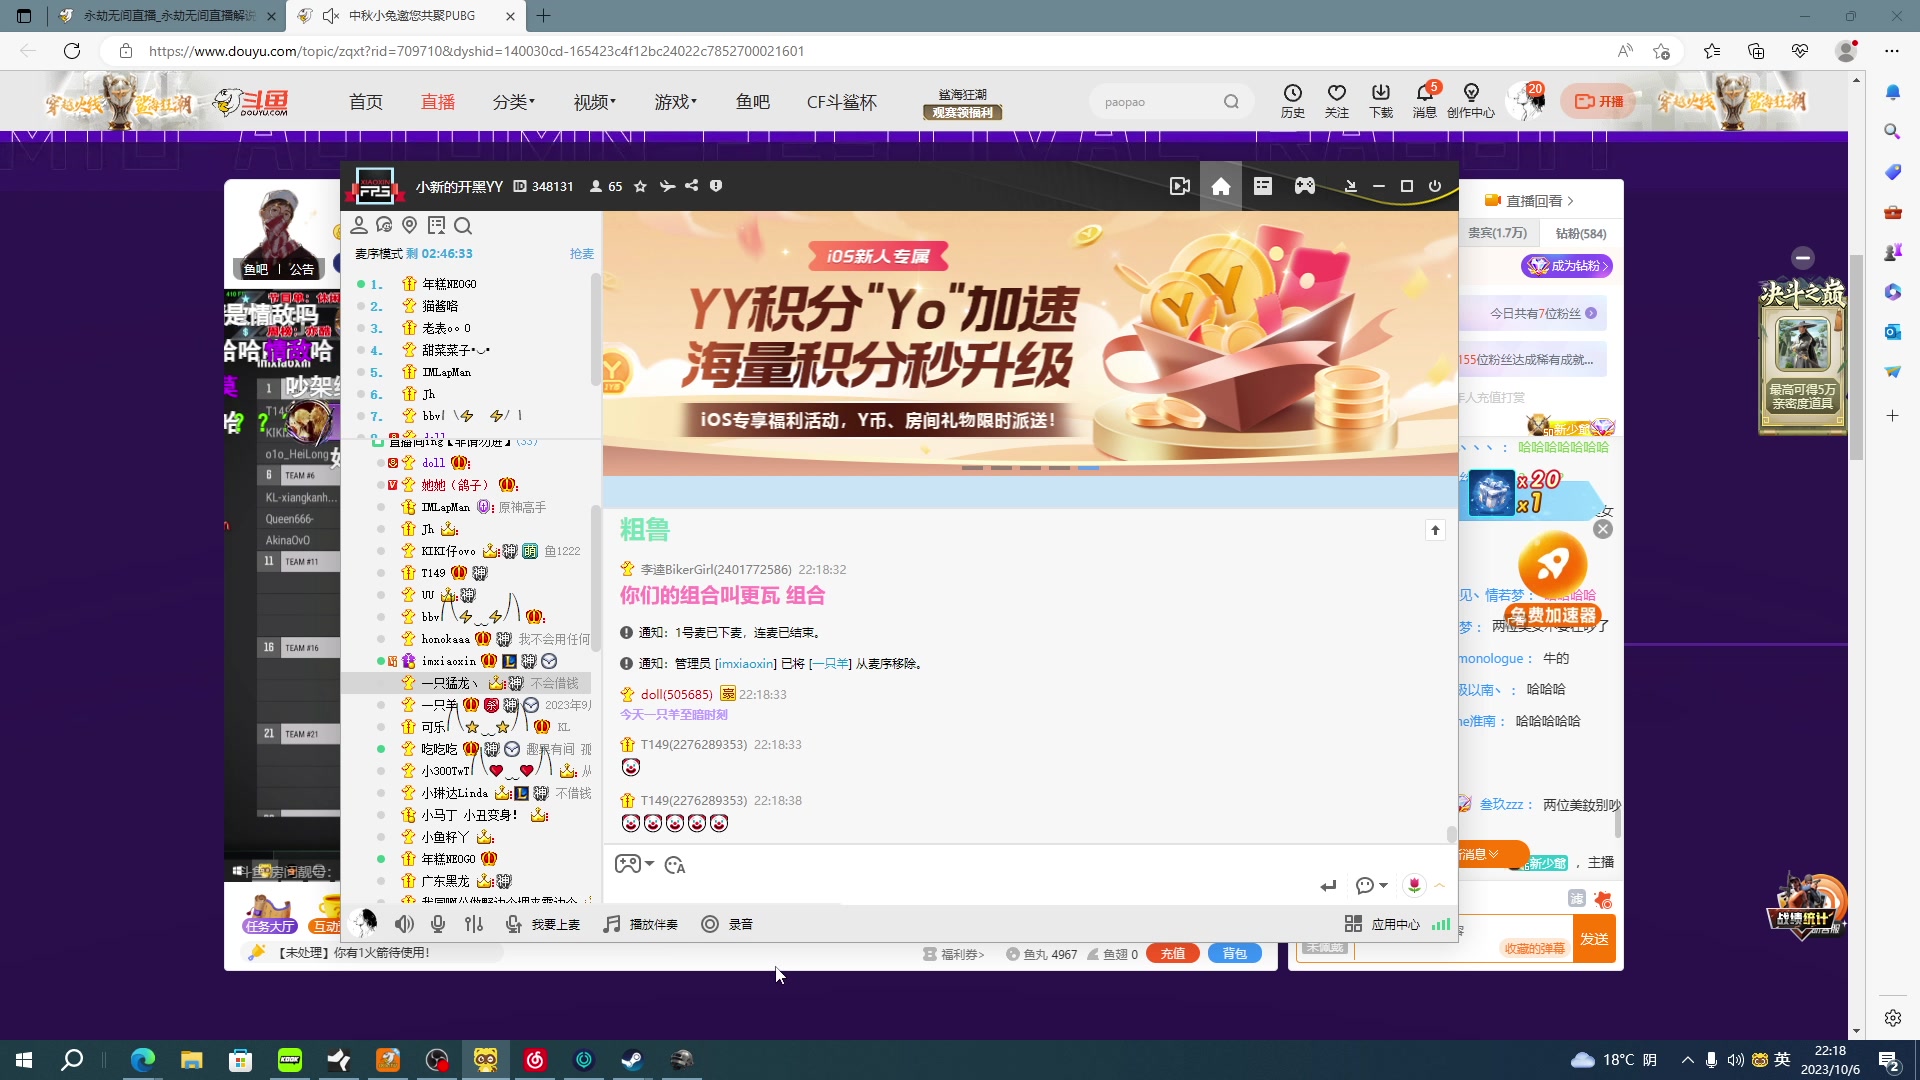The image size is (1920, 1080).
Task: Collapse the YY window download arrow icon
Action: pos(1350,186)
